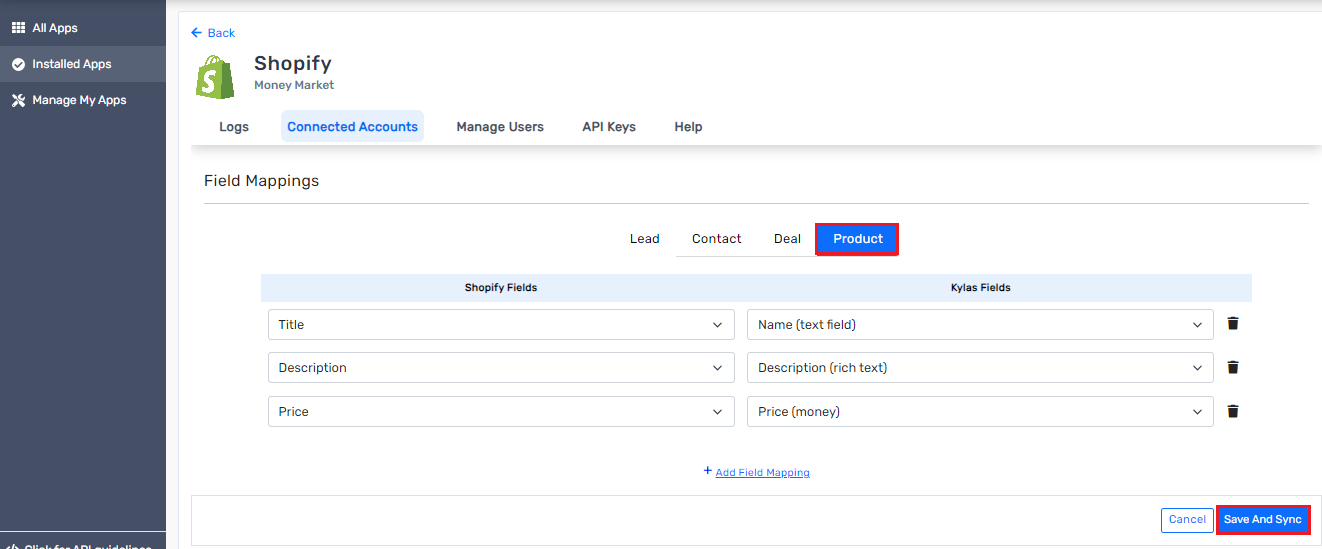Switch to the Logs tab
Screen dimensions: 1322x549
234,127
